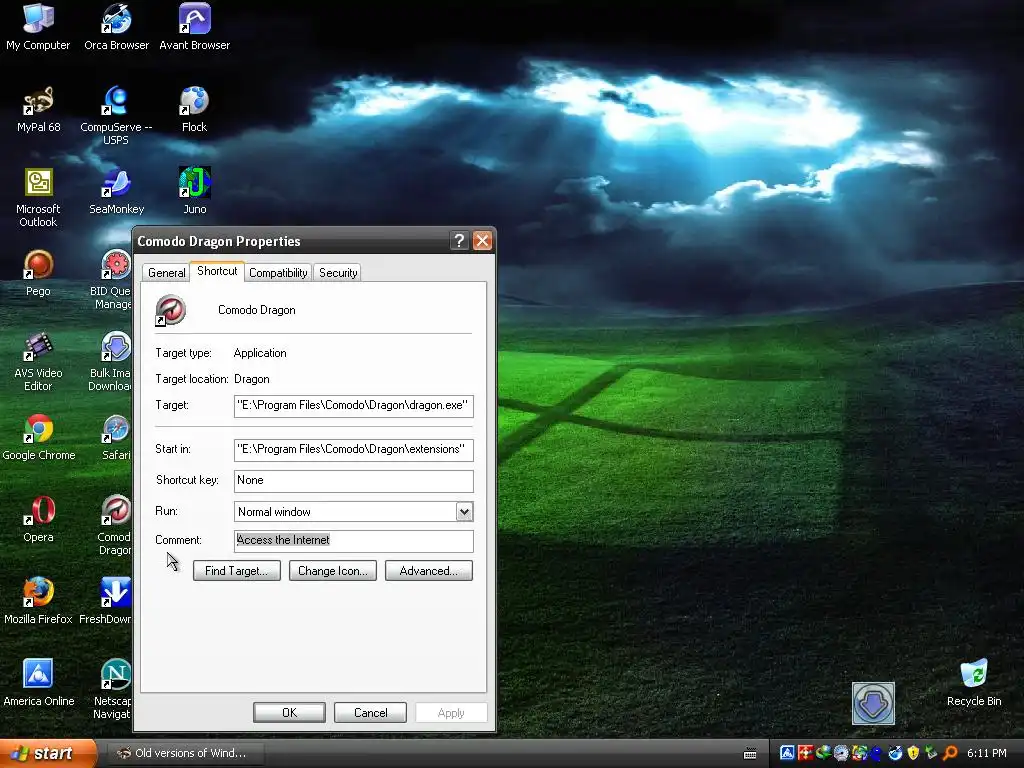Switch to the General tab
Viewport: 1024px width, 768px height.
[x=167, y=273]
